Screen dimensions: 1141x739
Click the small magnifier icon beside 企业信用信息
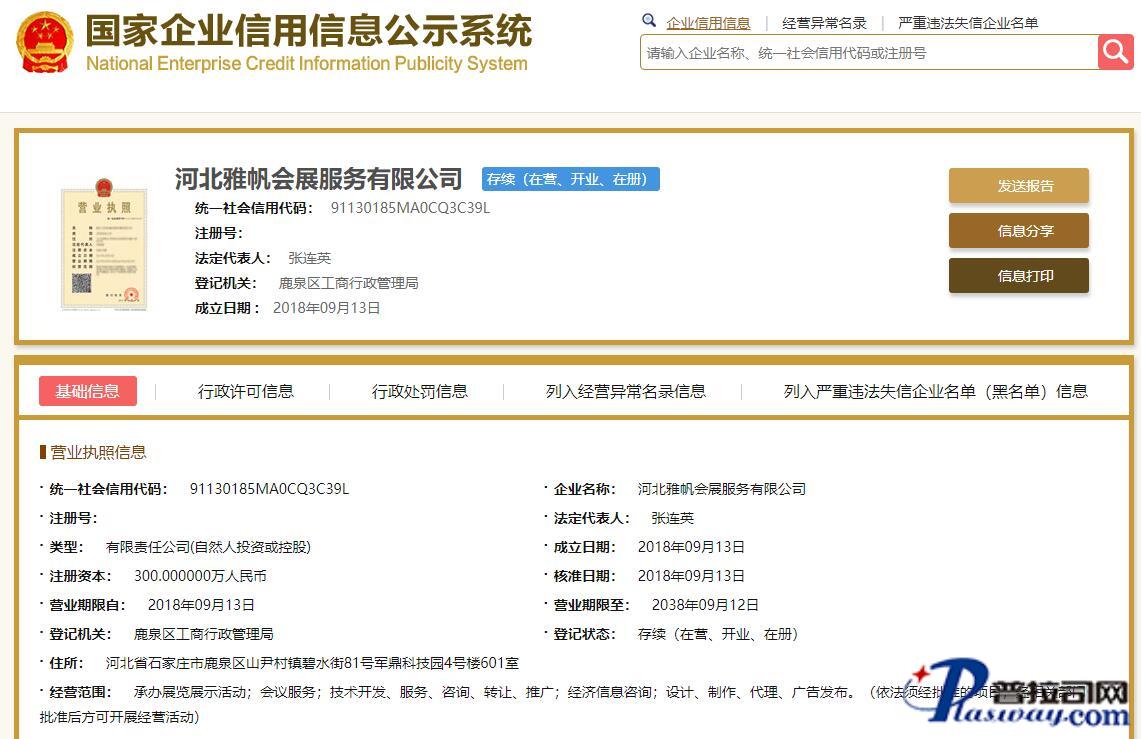point(649,20)
